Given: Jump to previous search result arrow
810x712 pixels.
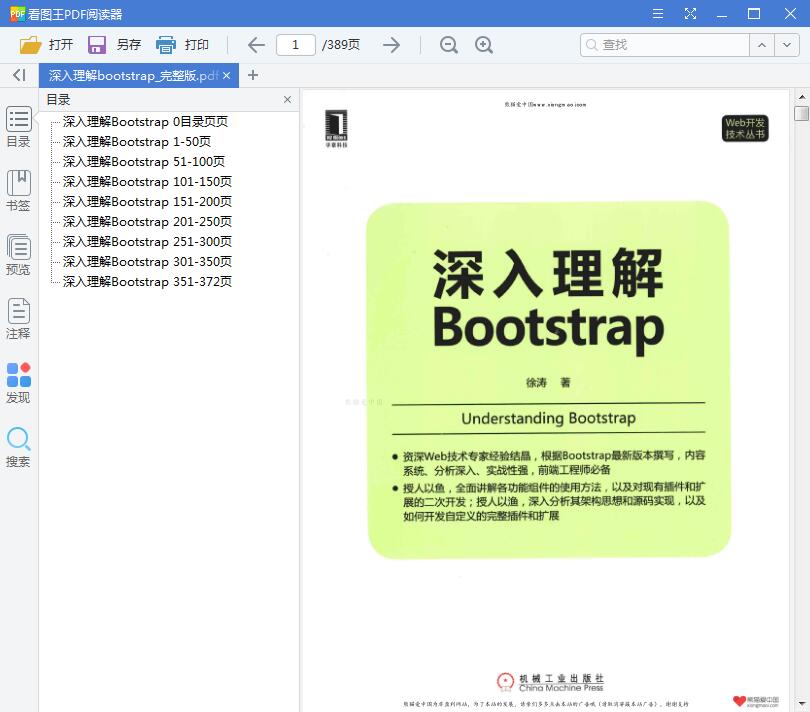Looking at the screenshot, I should tap(762, 45).
